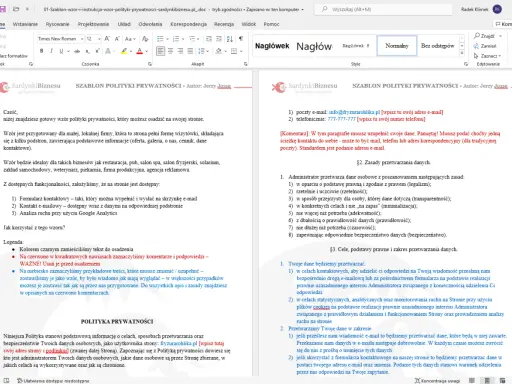Click the multilevel list icon
Screen dimensions: 512x384
click(x=192, y=39)
